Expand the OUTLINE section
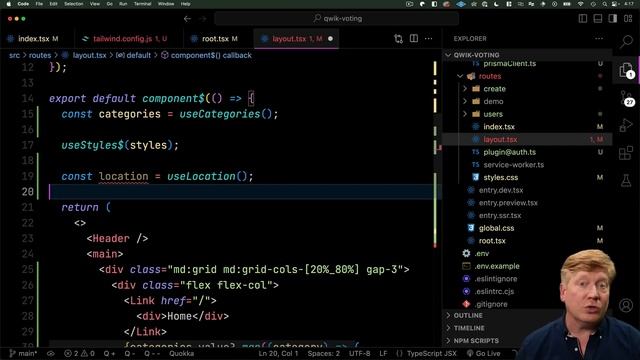 (467, 316)
